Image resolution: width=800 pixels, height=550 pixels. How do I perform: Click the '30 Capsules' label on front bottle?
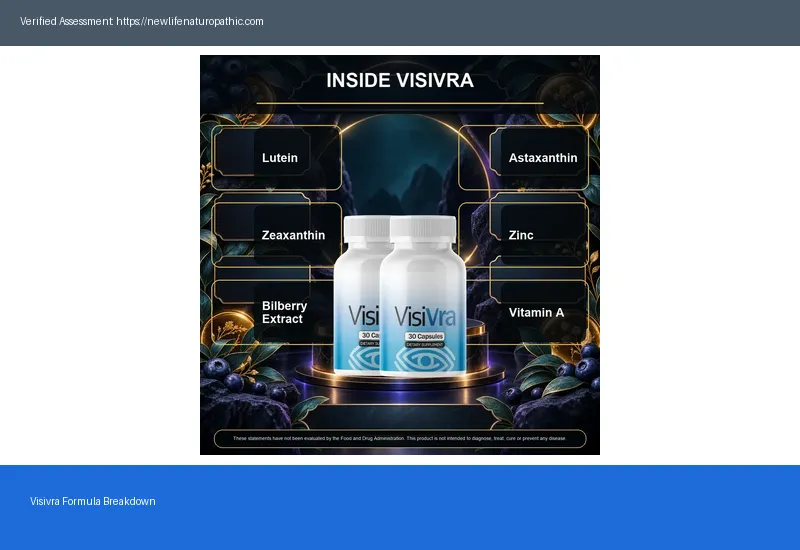click(425, 336)
